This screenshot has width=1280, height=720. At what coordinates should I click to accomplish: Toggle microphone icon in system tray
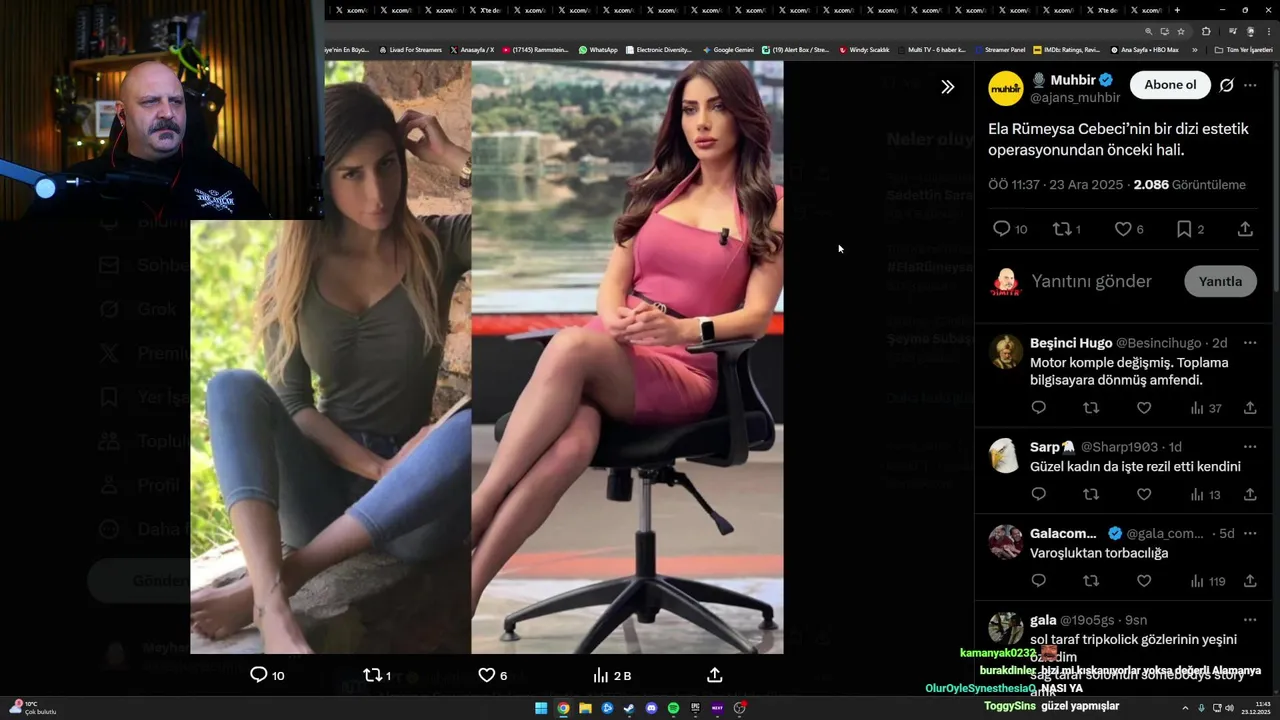1202,708
